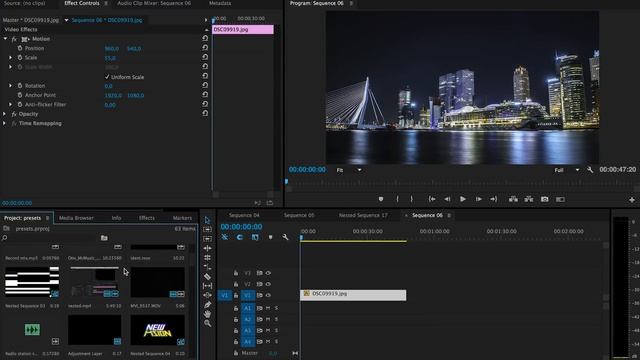Click the Mark In bracket button
Viewport: 640px width, 360px height.
[x=398, y=199]
